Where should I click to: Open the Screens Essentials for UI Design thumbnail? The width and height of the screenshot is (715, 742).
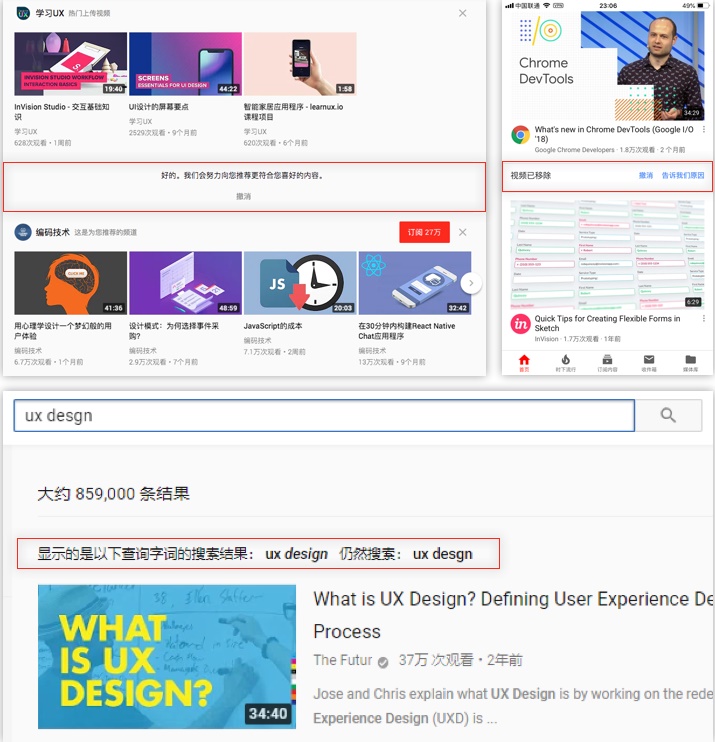click(x=185, y=64)
